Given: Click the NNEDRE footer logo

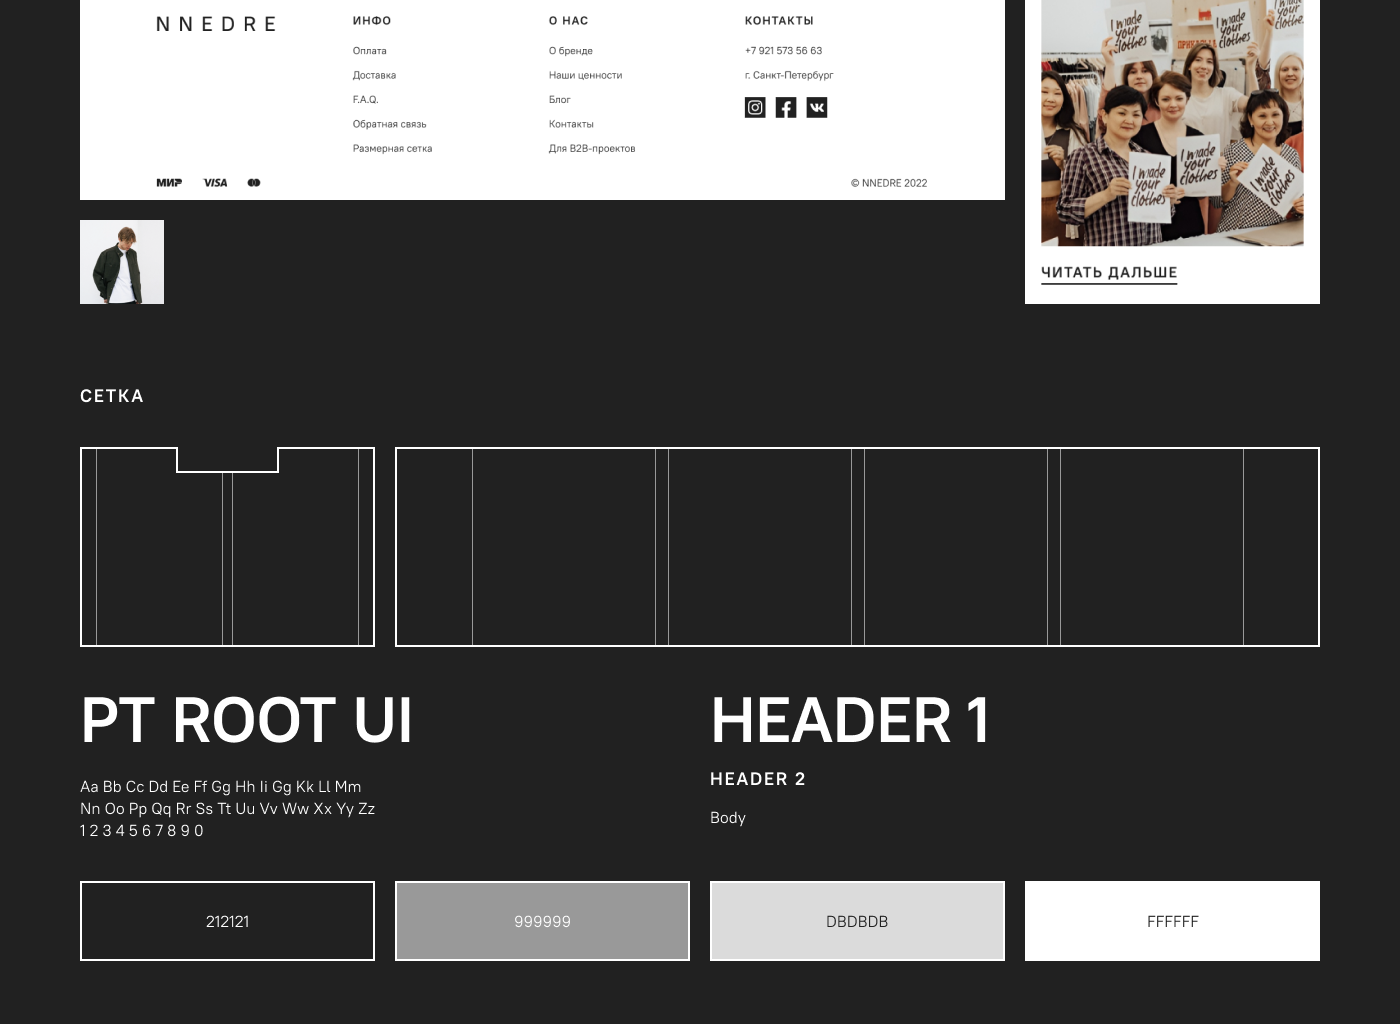Looking at the screenshot, I should click(x=216, y=24).
